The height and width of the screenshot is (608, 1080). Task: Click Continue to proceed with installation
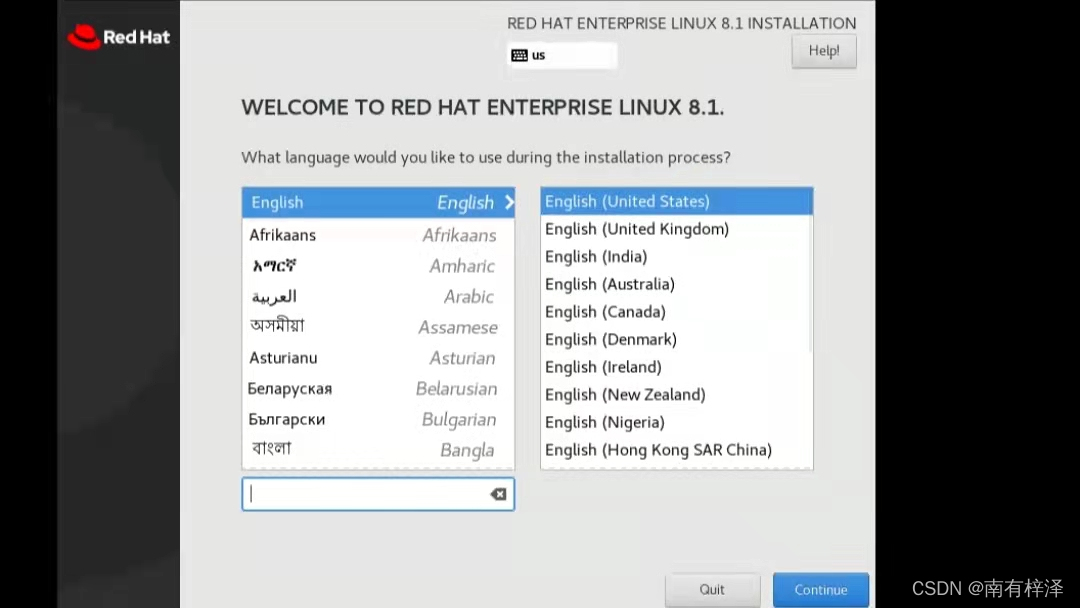820,589
